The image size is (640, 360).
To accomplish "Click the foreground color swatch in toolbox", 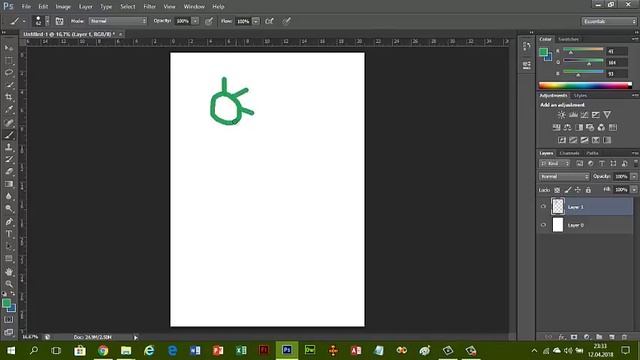I will (6, 303).
